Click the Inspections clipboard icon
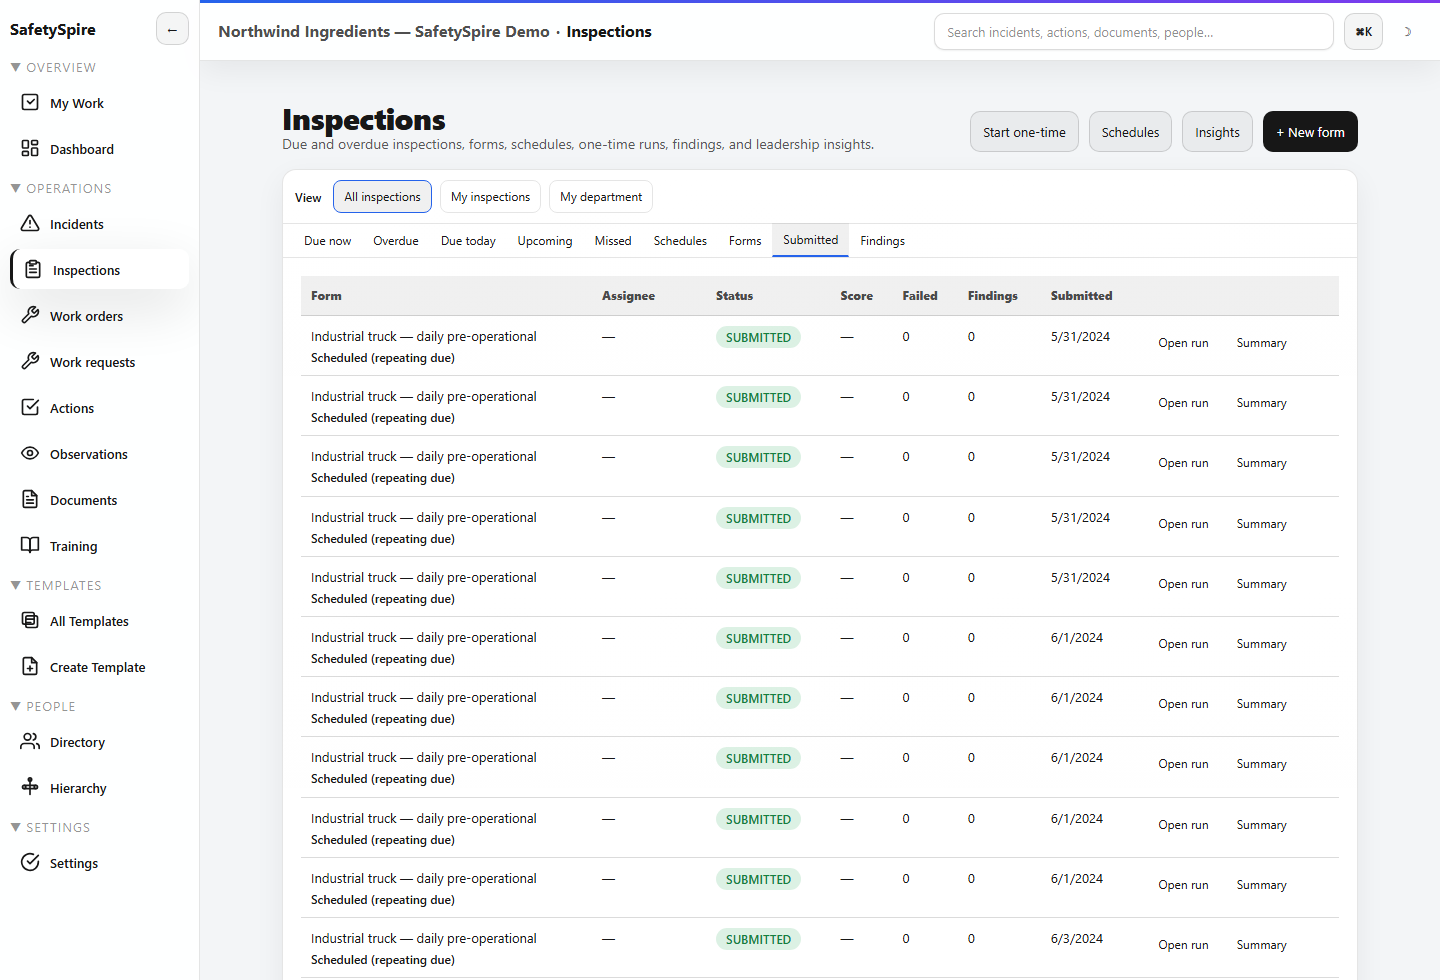Screen dimensions: 1440x980 click(33, 269)
